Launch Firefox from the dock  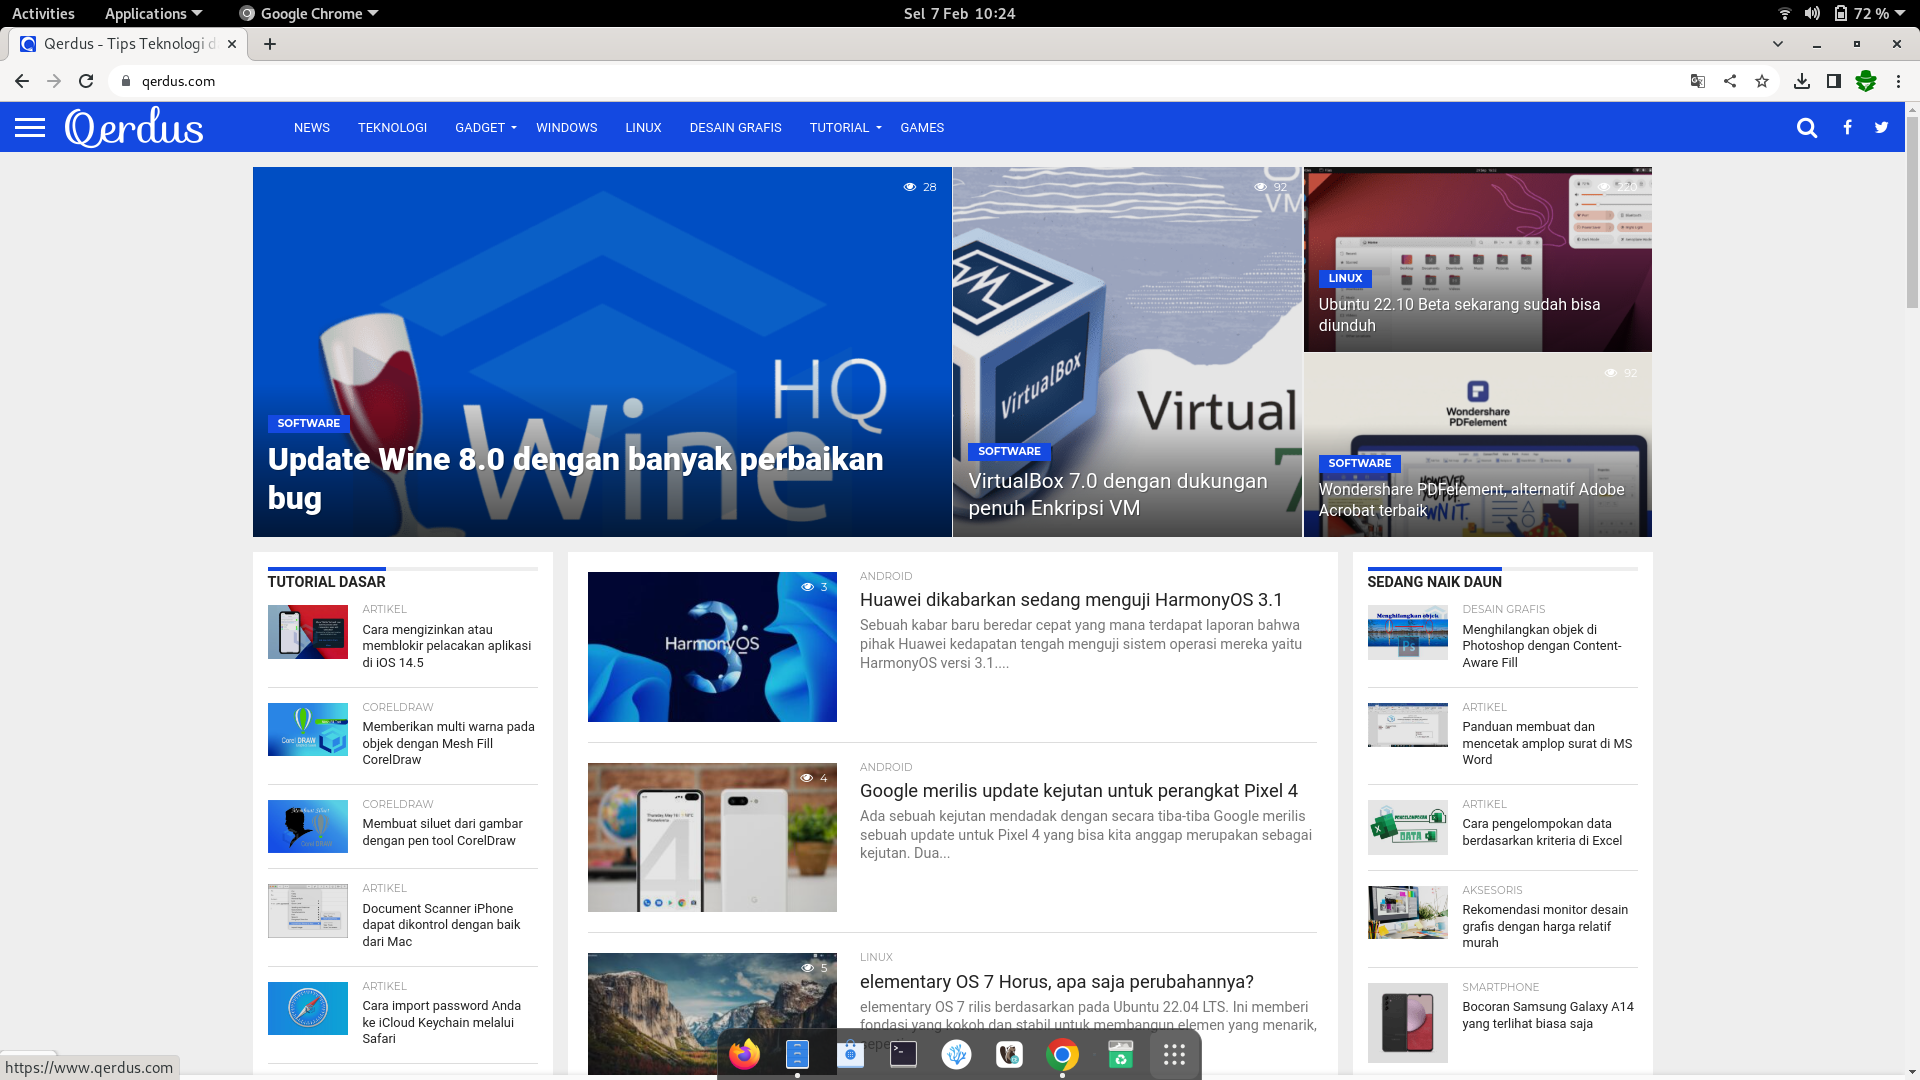click(x=744, y=1054)
